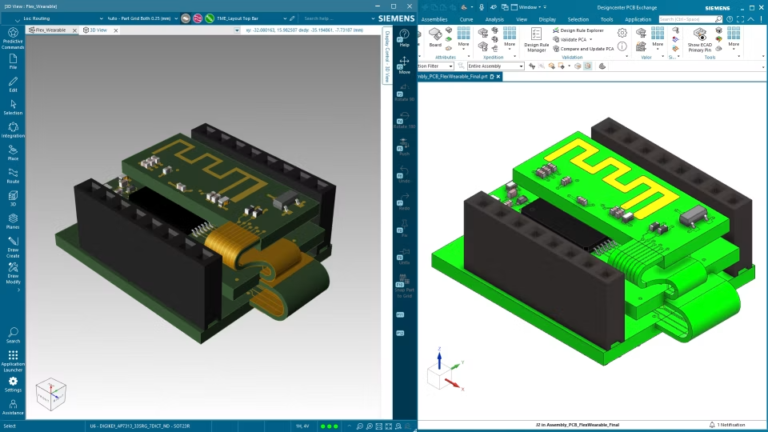Open the Analysis ribbon tab
This screenshot has width=768, height=432.
(x=494, y=20)
